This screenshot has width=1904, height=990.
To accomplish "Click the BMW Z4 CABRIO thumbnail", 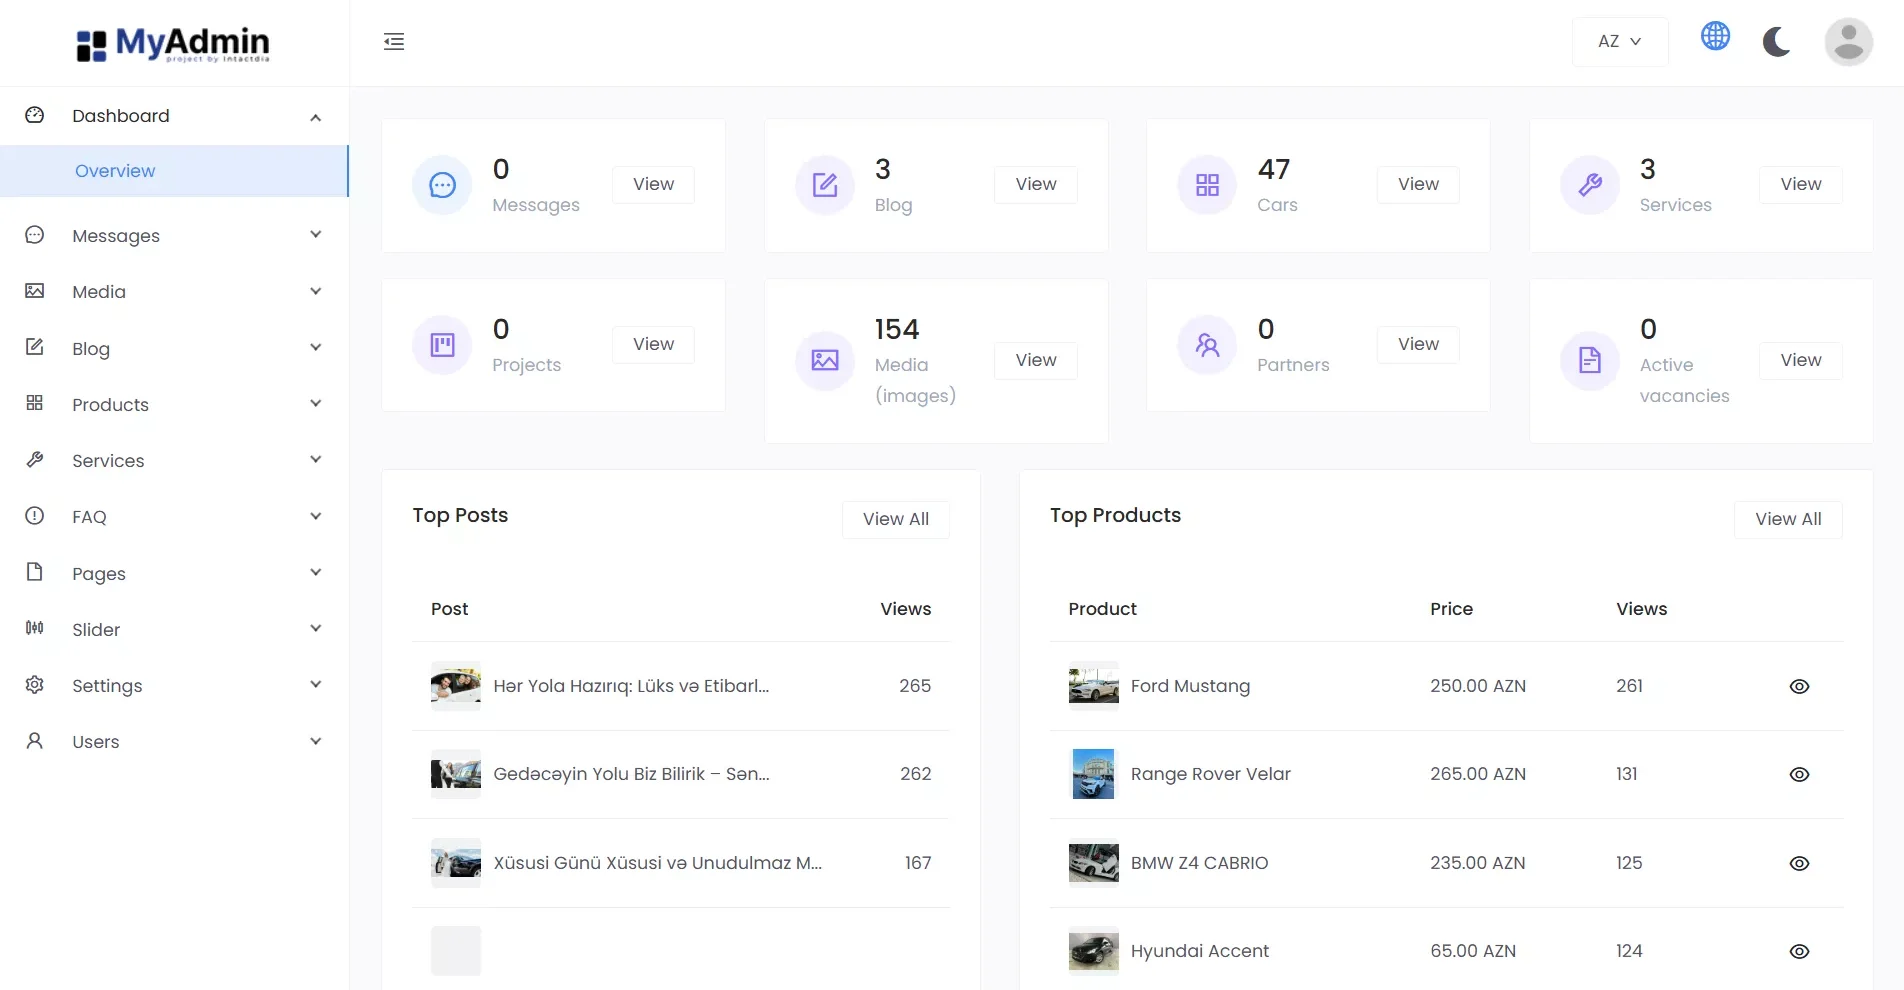I will [x=1093, y=863].
